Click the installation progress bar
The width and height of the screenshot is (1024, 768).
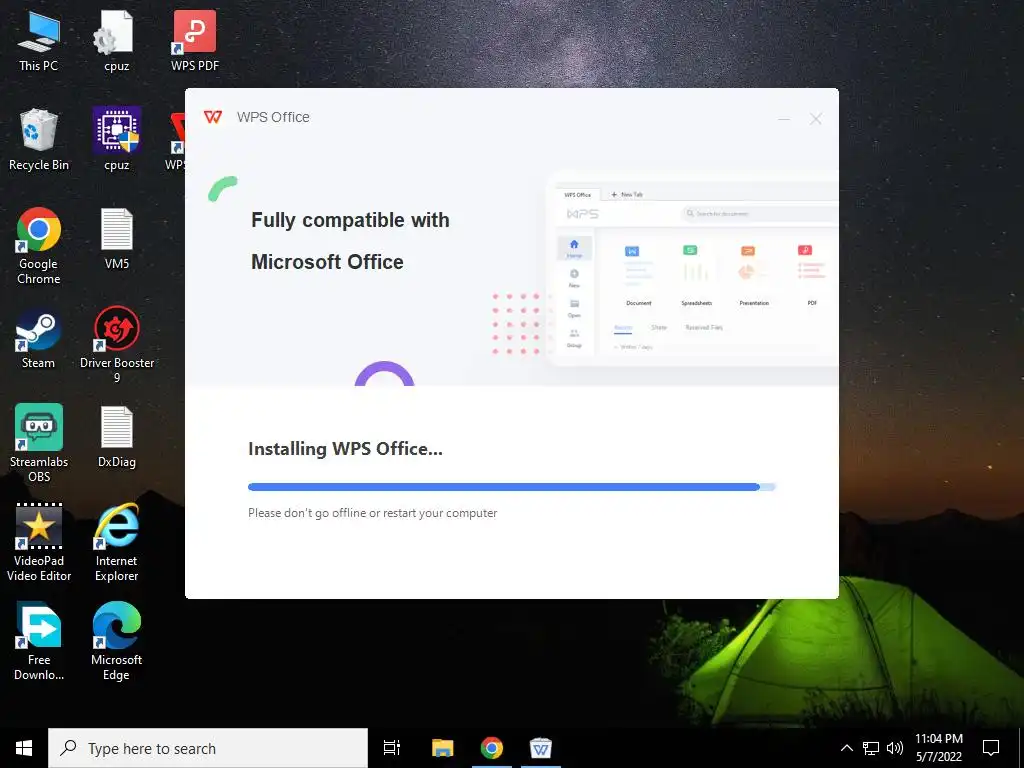(x=511, y=487)
